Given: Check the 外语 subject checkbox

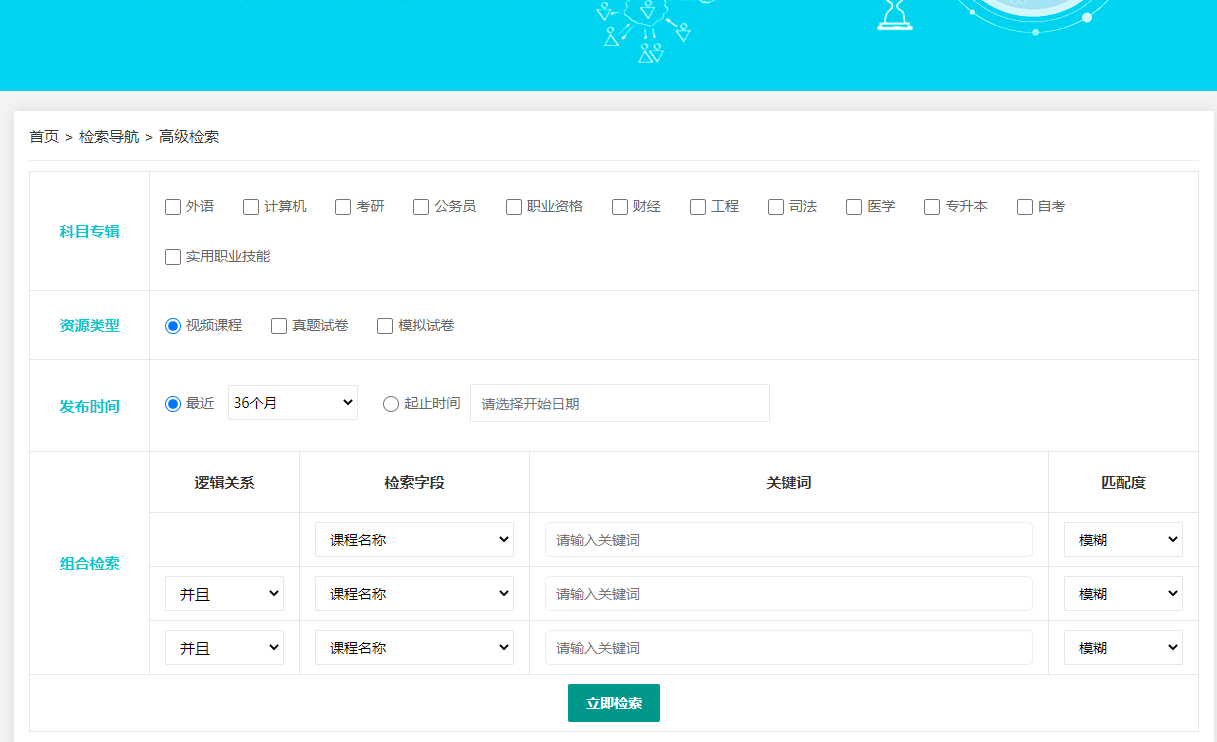Looking at the screenshot, I should click(x=173, y=207).
